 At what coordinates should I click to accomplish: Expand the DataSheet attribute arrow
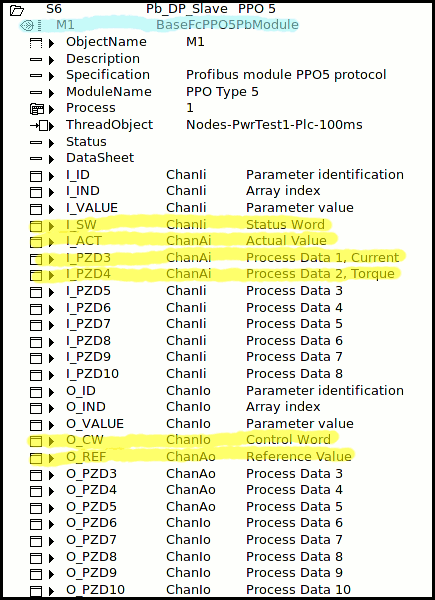pyautogui.click(x=52, y=159)
